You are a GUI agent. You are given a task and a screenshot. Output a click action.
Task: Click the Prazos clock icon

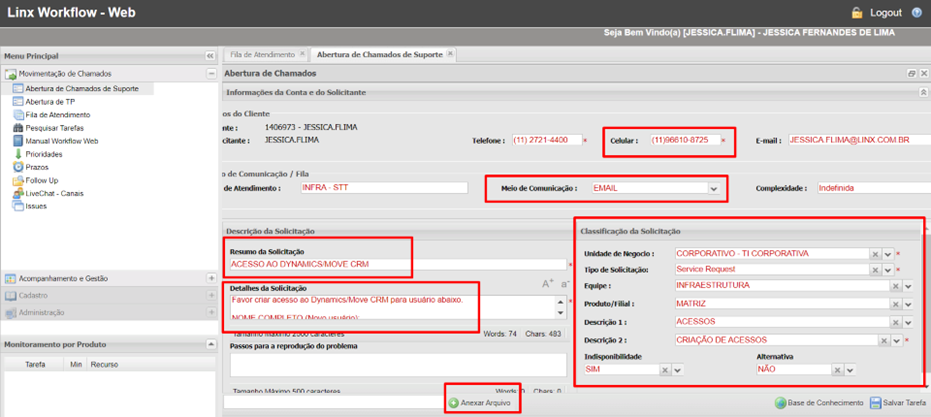[x=18, y=167]
